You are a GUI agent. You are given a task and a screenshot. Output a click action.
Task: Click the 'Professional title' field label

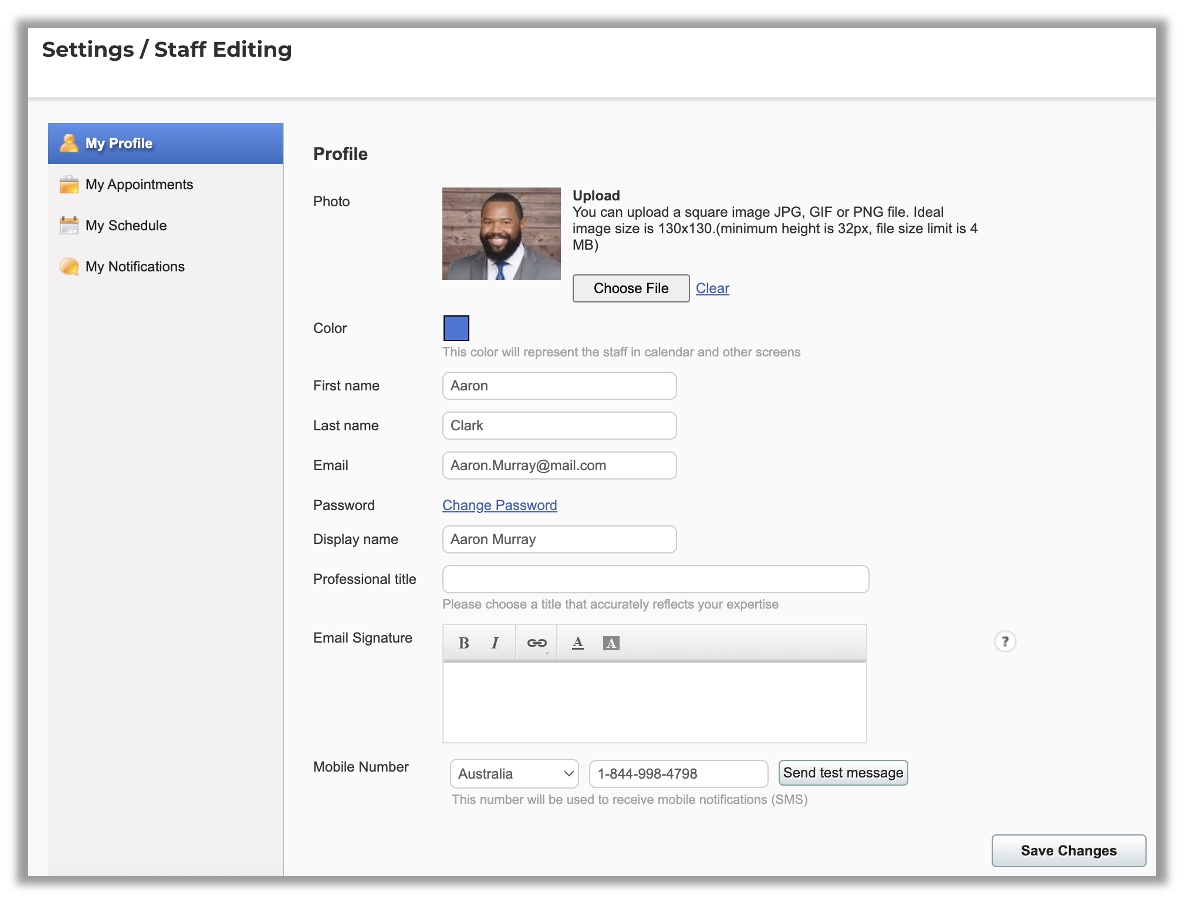coord(365,579)
